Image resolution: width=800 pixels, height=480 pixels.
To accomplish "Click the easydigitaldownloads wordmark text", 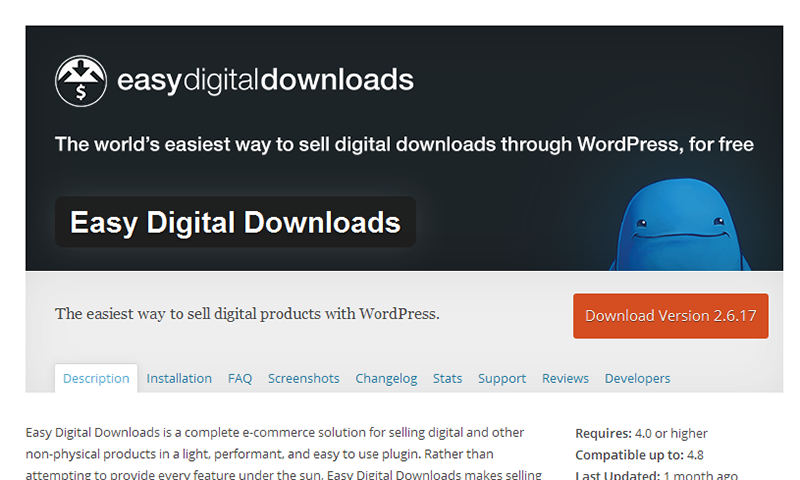I will click(265, 80).
